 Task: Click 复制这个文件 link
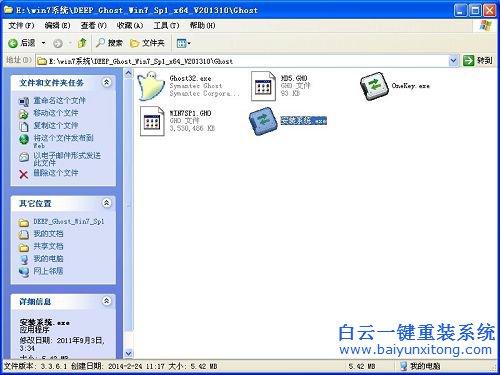(56, 126)
